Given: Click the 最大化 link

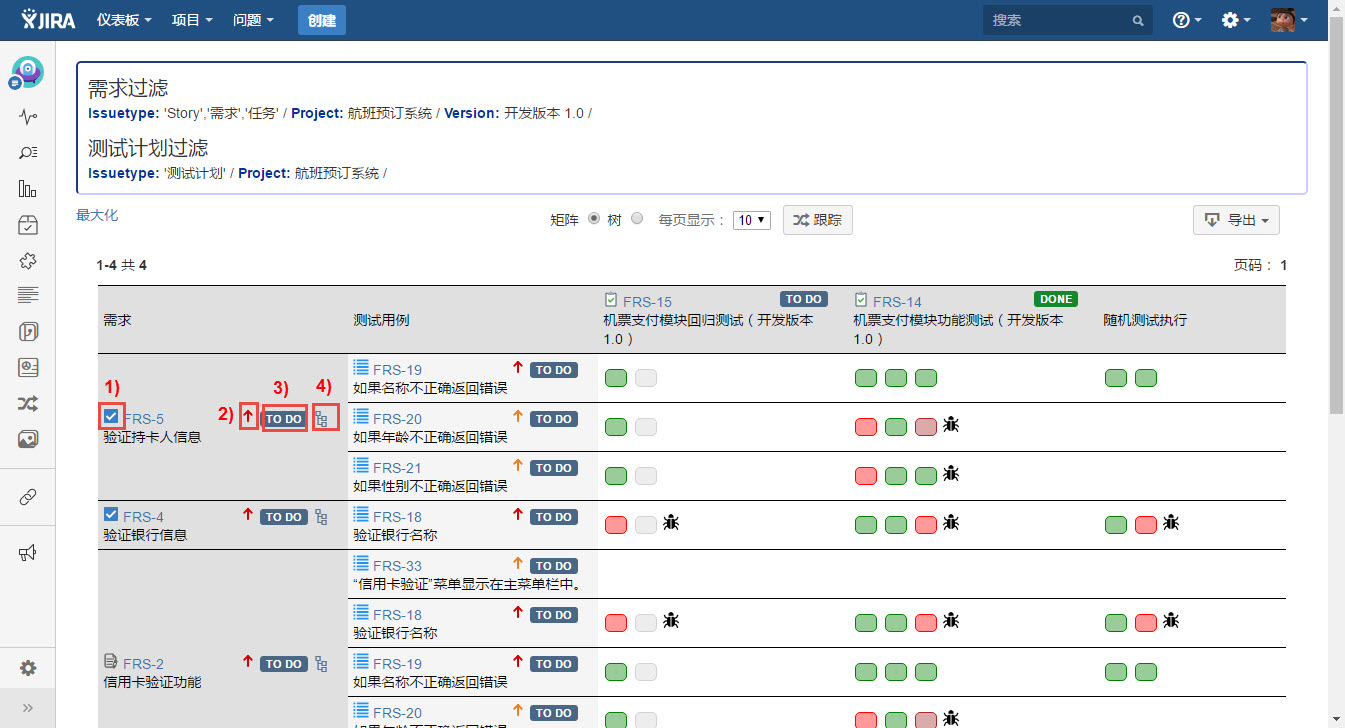Looking at the screenshot, I should coord(97,215).
